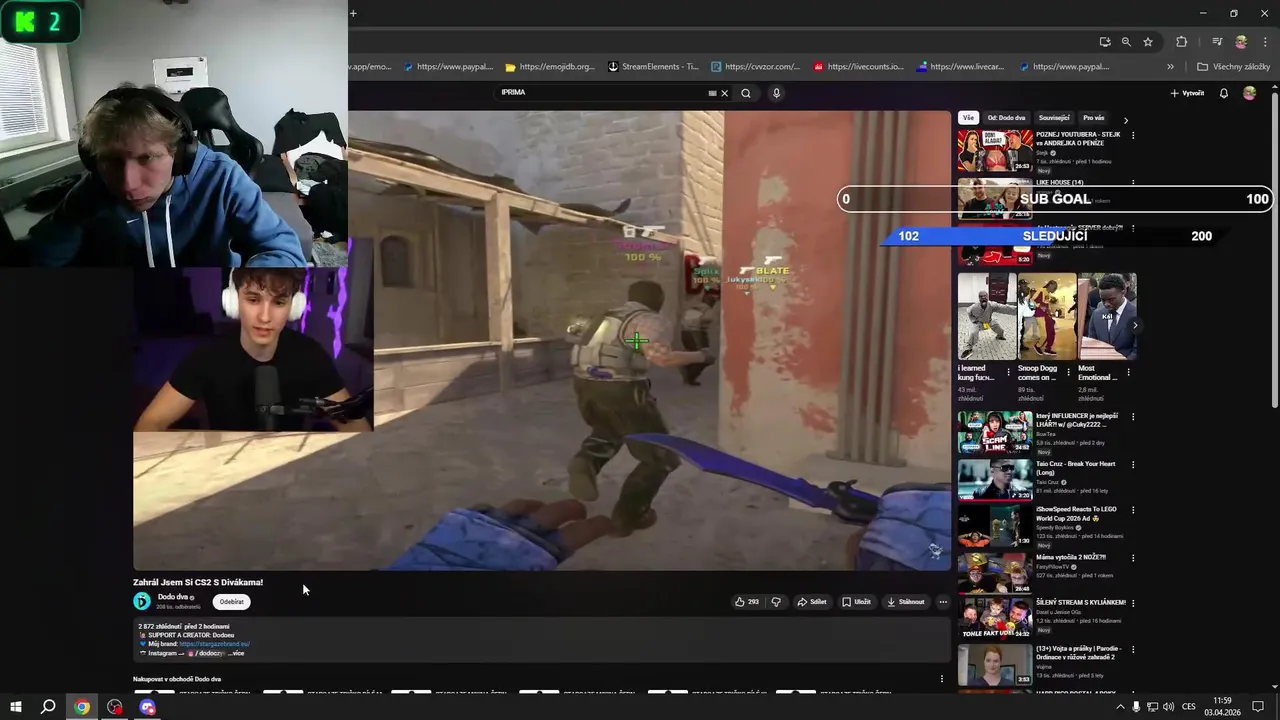Click the YouTube search magnifier icon
This screenshot has height=720, width=1280.
coord(745,93)
